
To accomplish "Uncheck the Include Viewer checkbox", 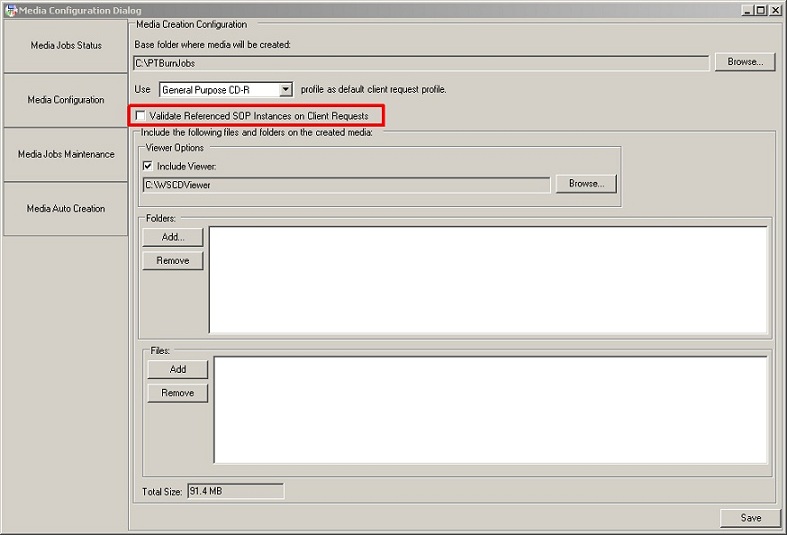I will (148, 166).
